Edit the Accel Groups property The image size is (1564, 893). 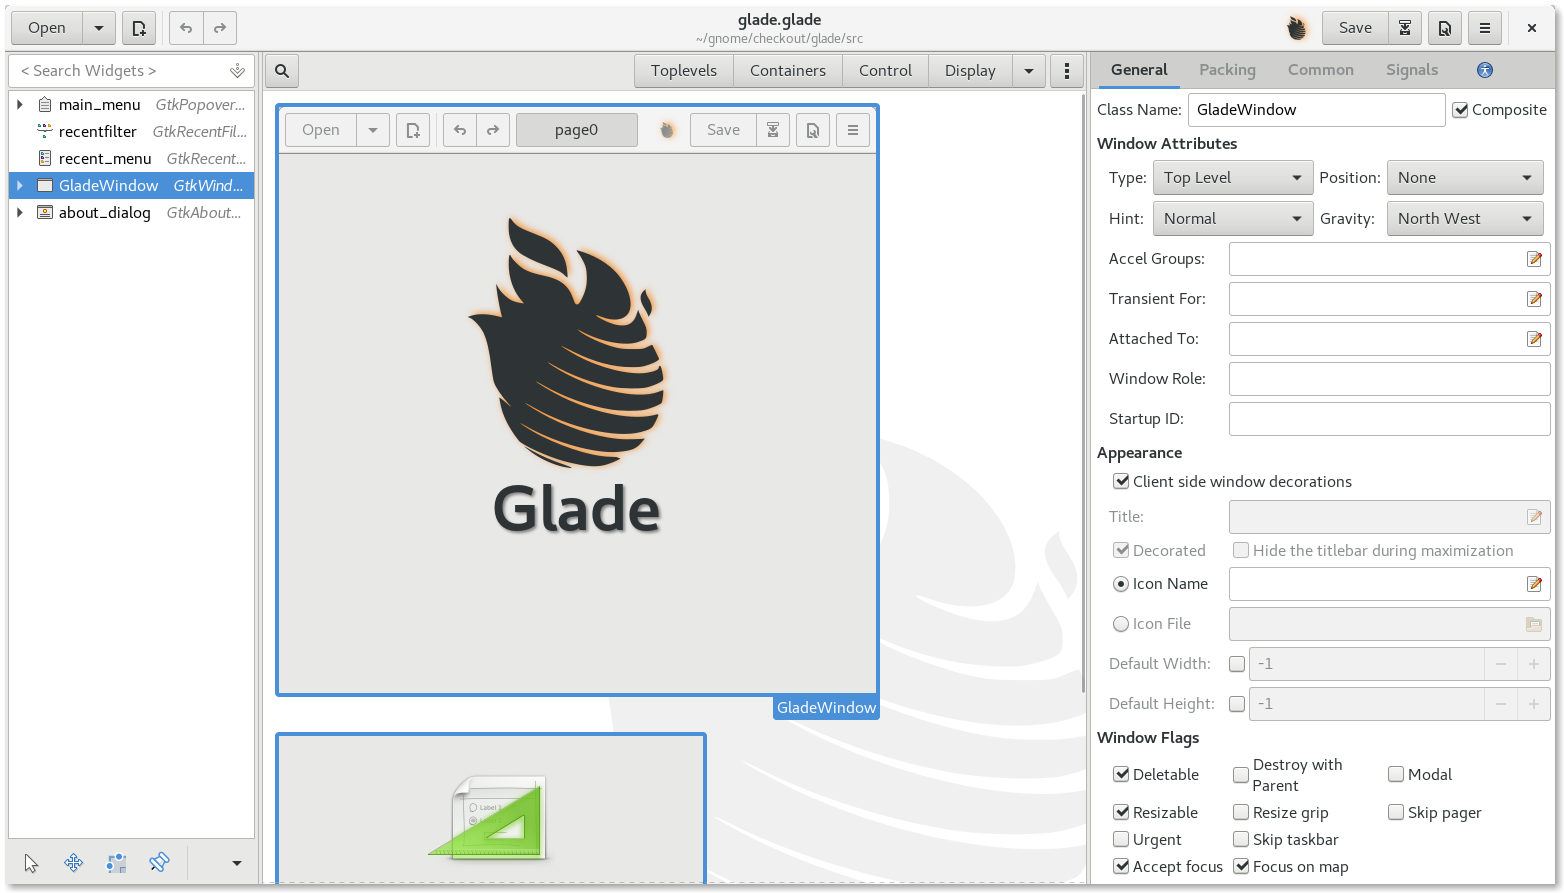coord(1535,258)
